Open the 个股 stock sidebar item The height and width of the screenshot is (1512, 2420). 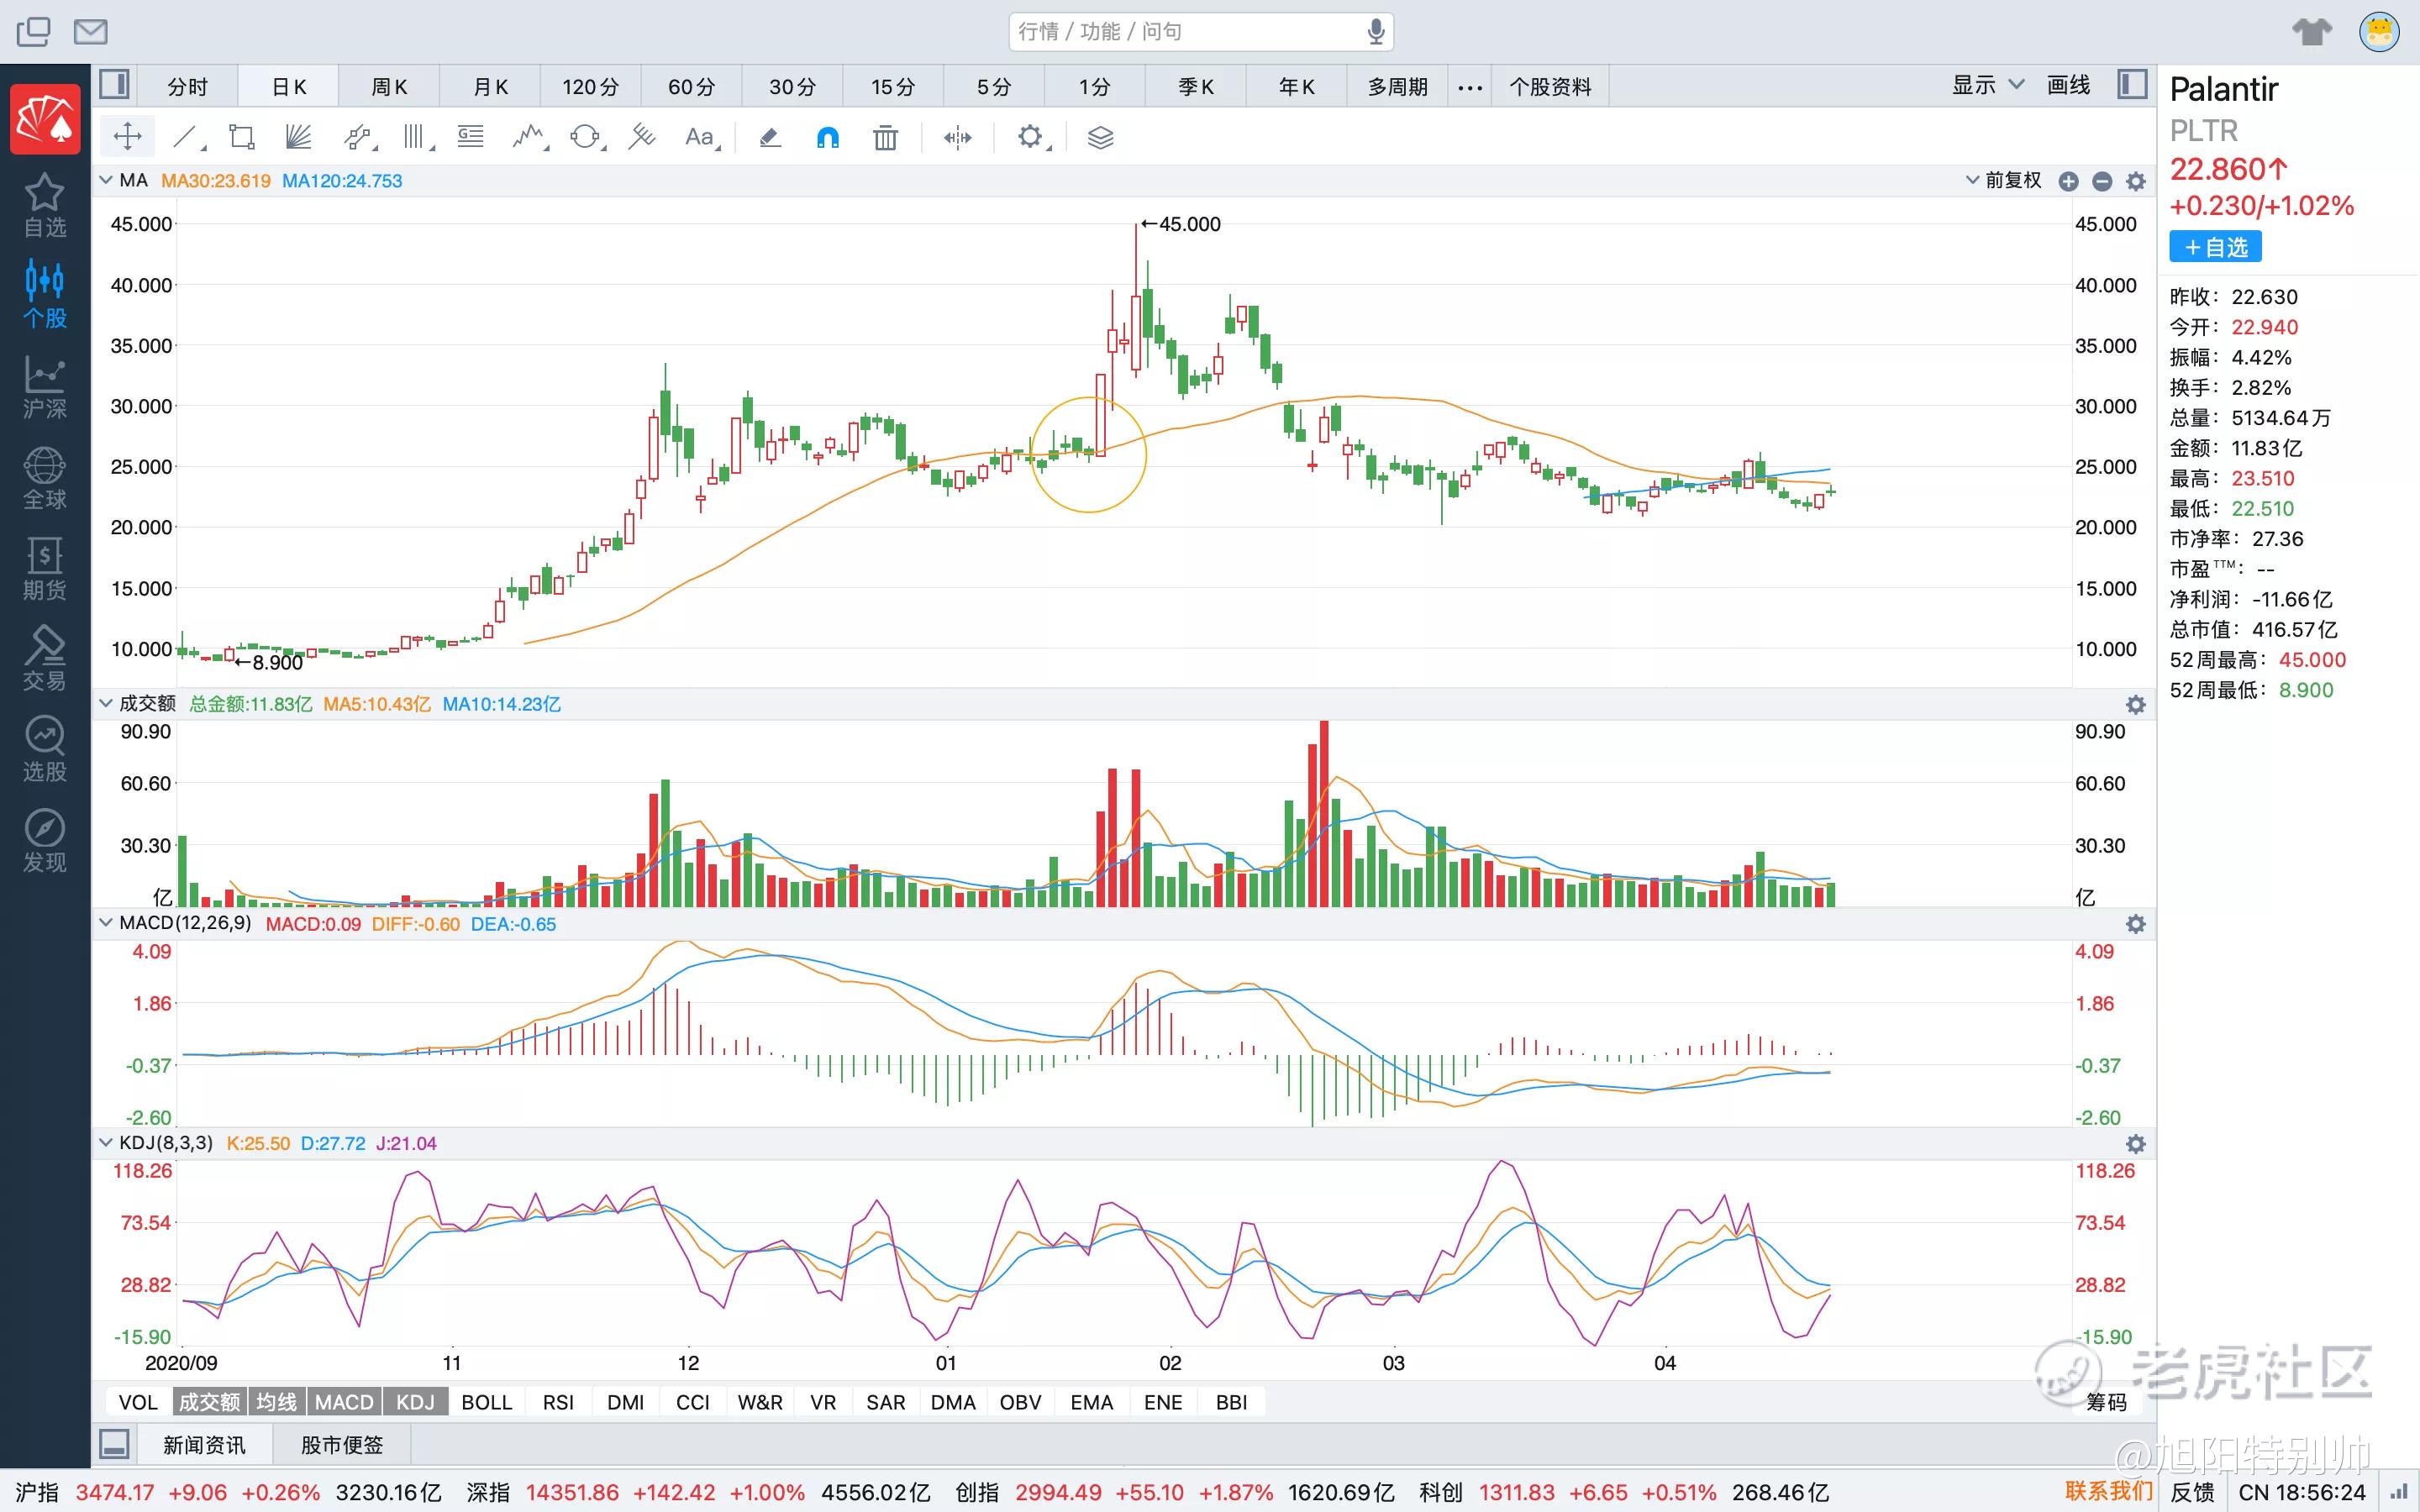click(45, 295)
